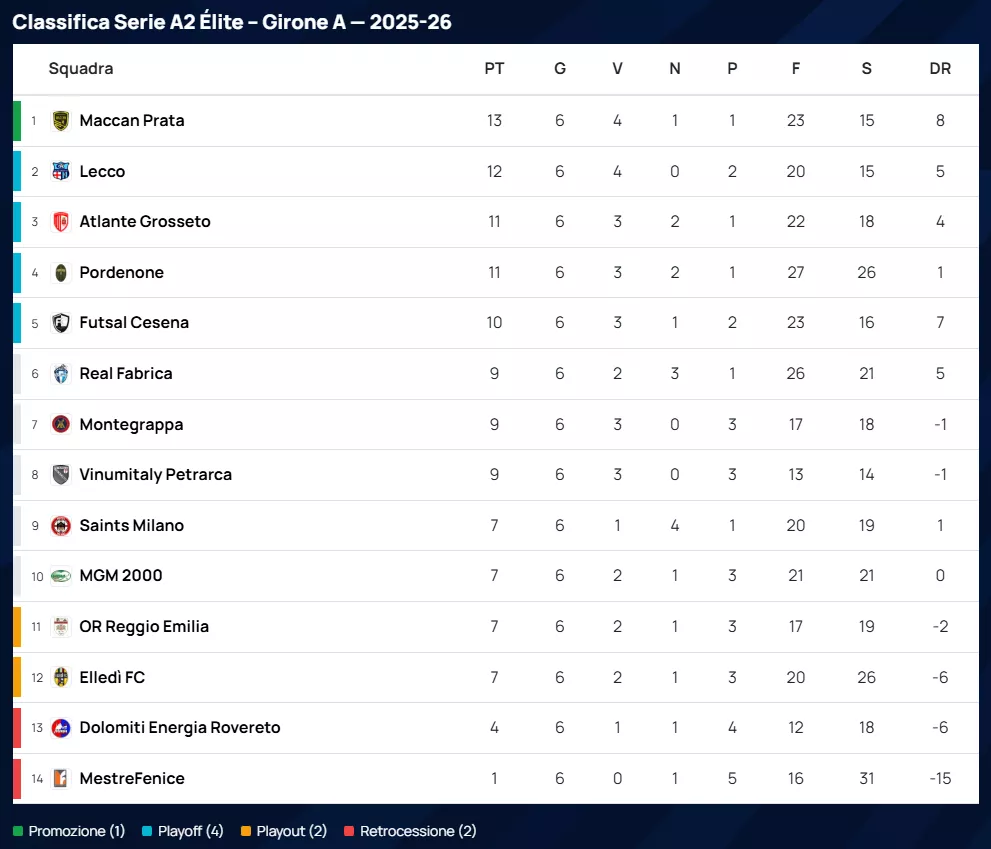Click the green Promozione legend swatch

click(18, 831)
